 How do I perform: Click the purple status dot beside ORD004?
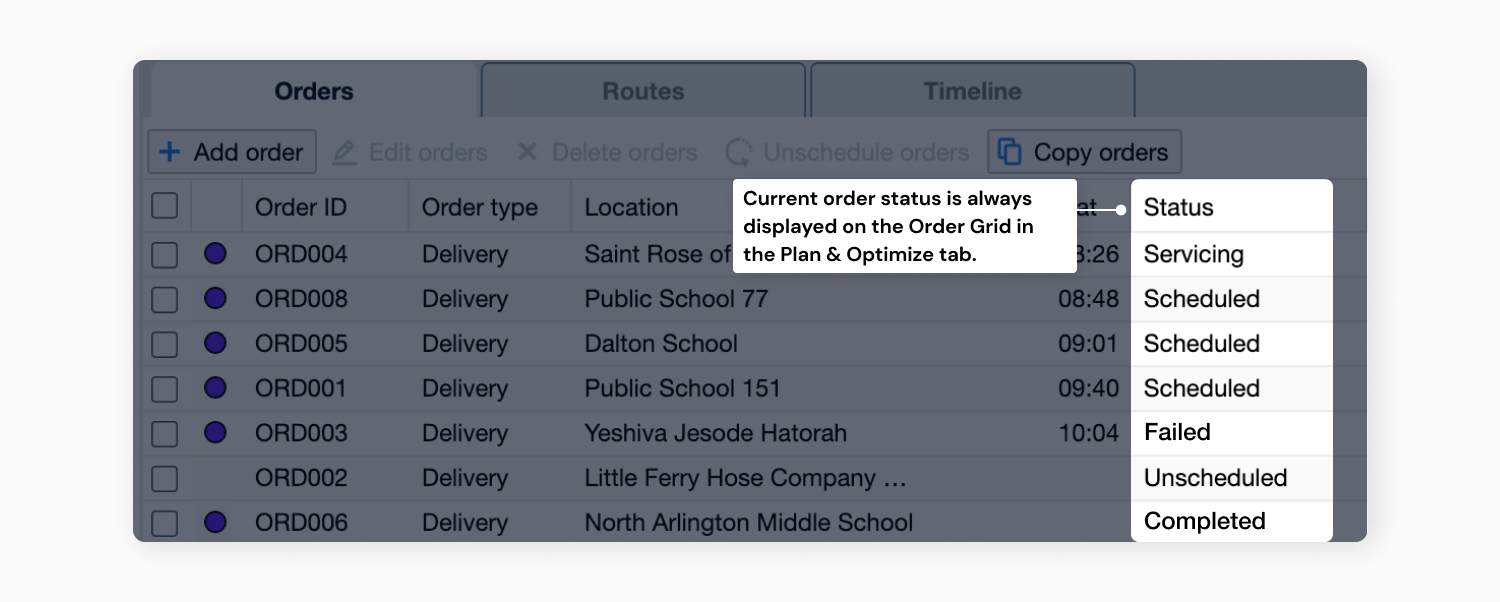click(x=215, y=254)
